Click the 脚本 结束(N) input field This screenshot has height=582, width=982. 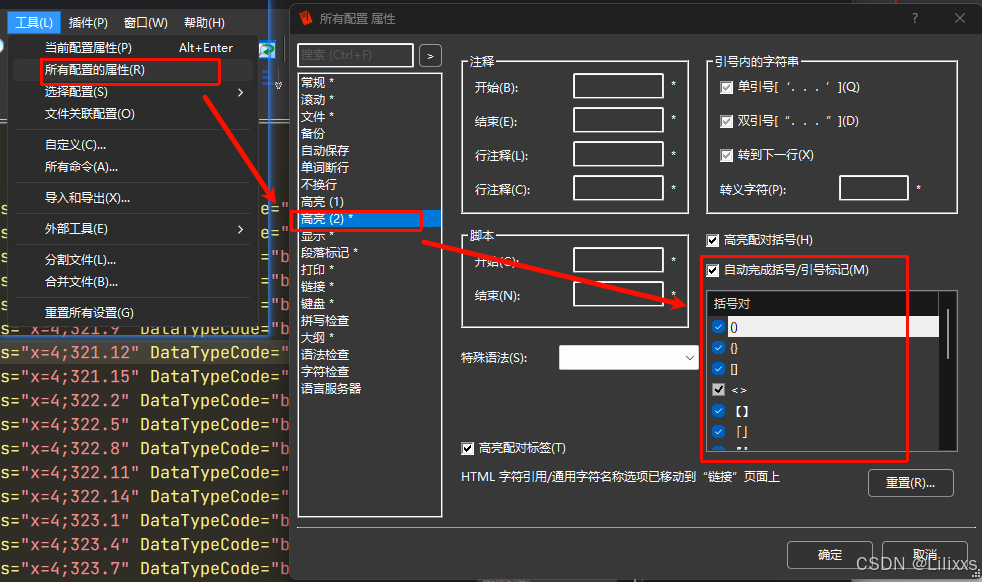point(618,294)
